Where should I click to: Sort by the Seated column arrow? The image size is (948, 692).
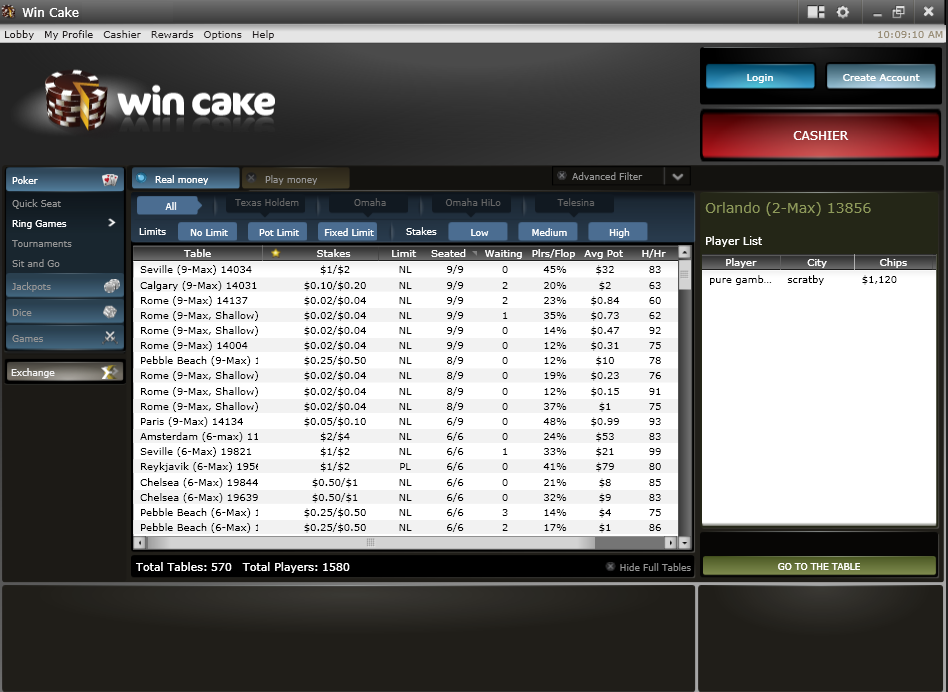tap(475, 254)
